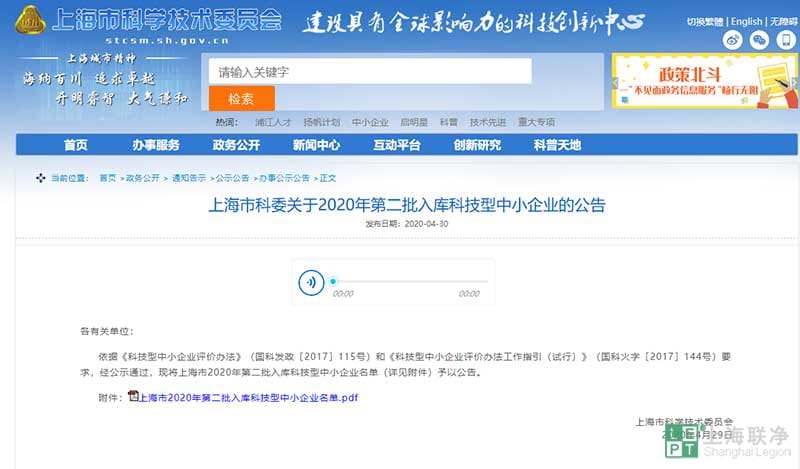The width and height of the screenshot is (800, 469).
Task: Click the article title about 2020年第二批
Action: 407,205
